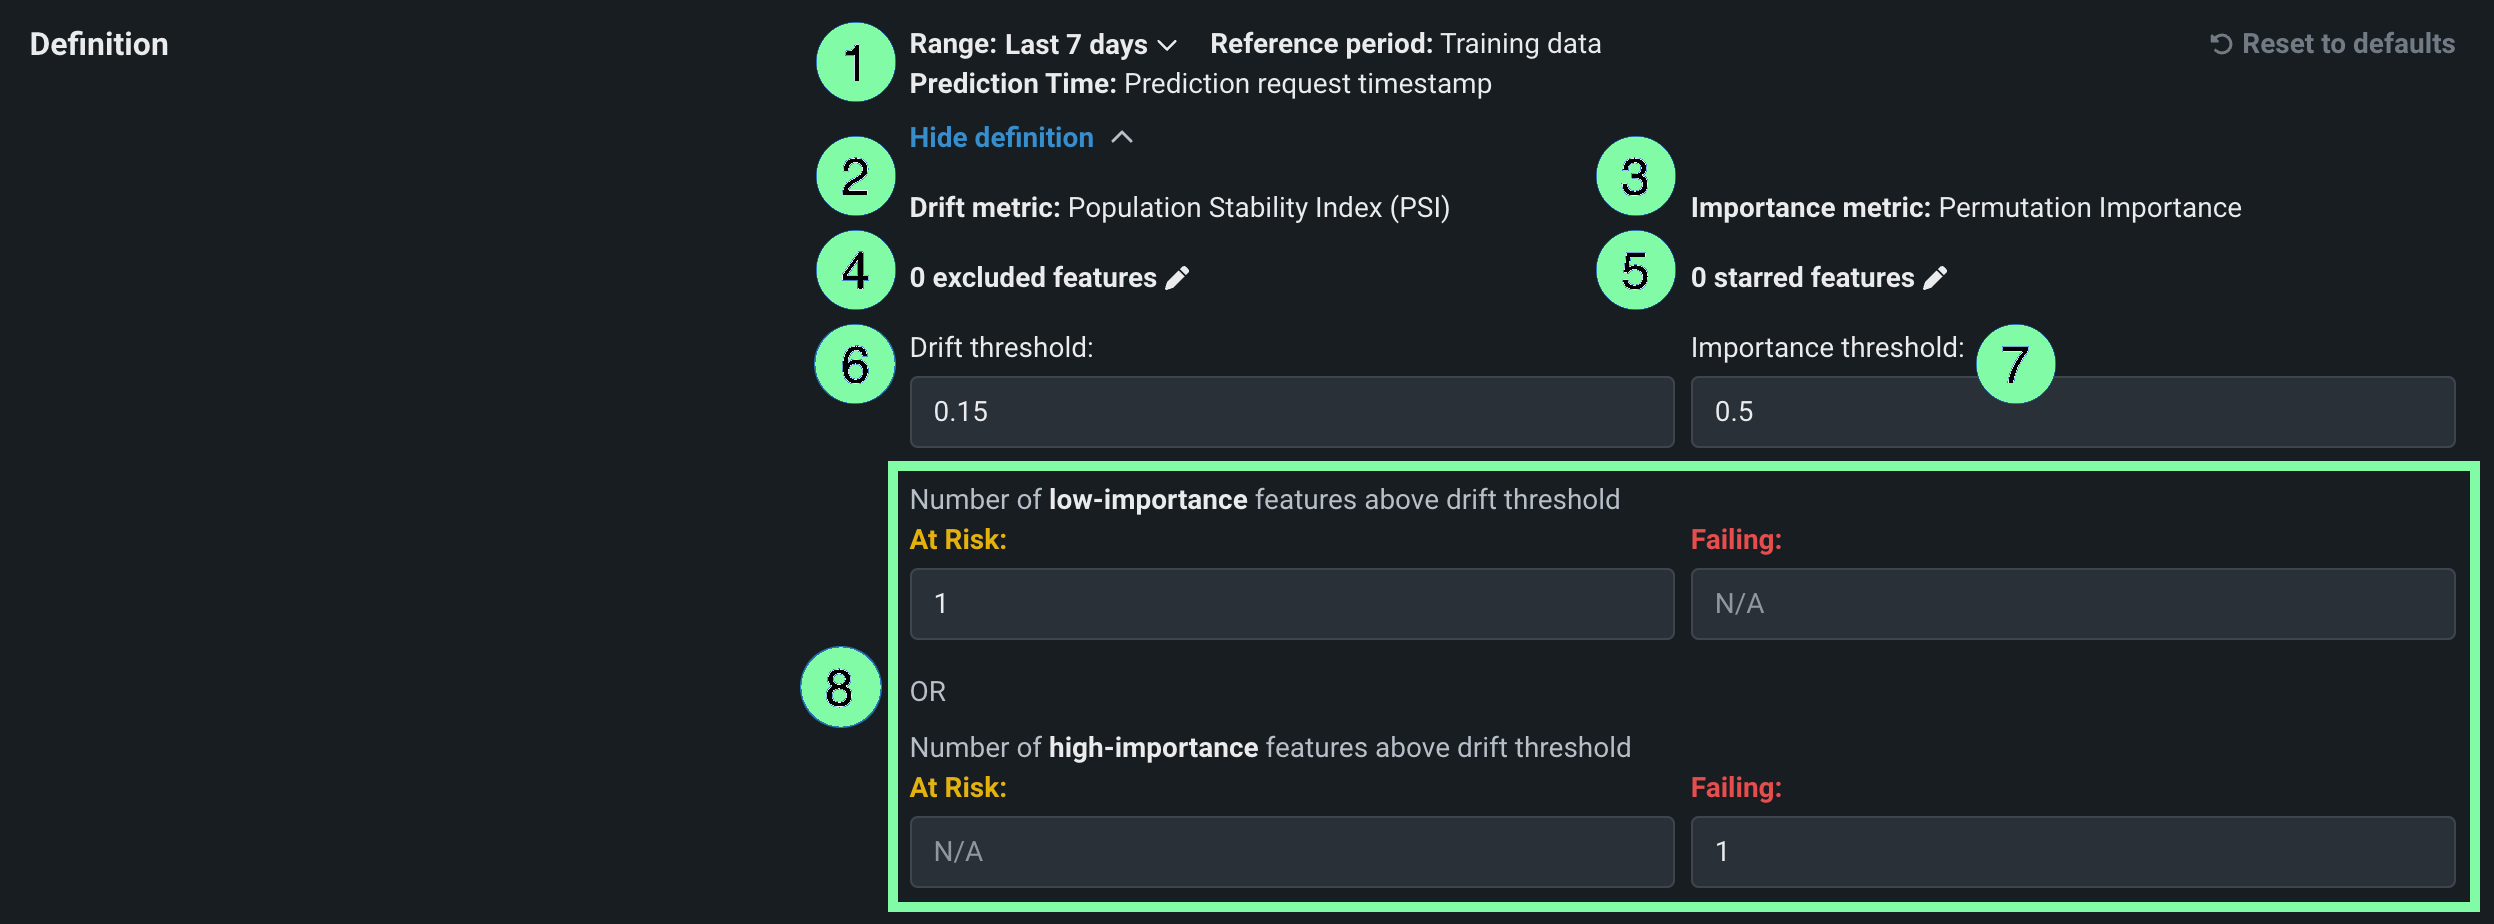
Task: Click the pencil icon beside excluded features
Action: (1178, 278)
